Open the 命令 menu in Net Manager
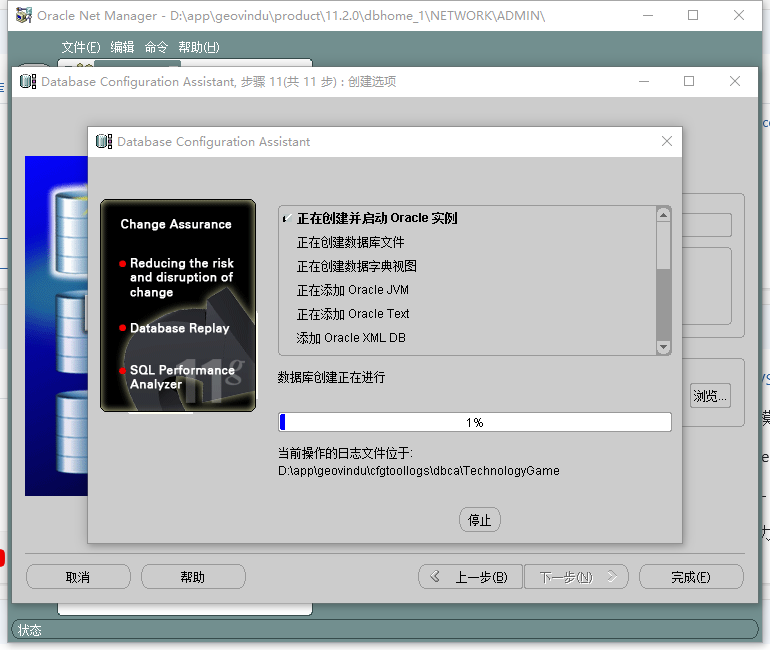 coord(156,47)
